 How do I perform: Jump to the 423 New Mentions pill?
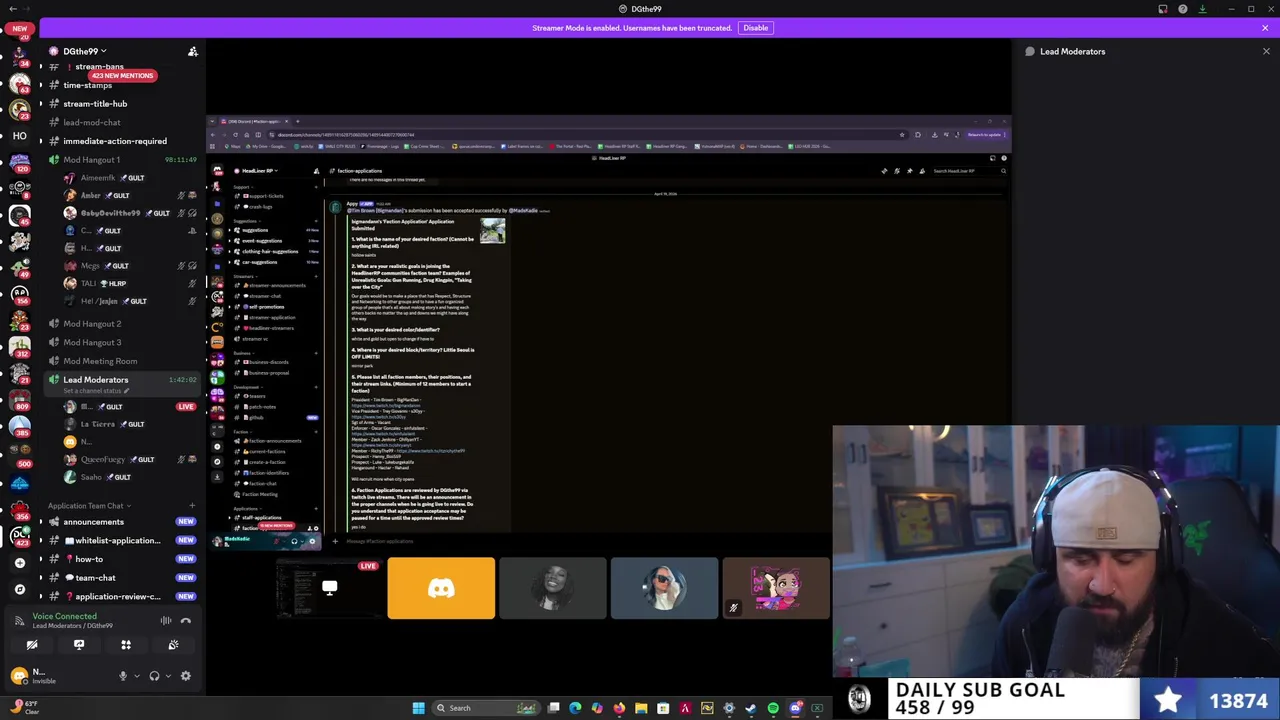pos(122,76)
